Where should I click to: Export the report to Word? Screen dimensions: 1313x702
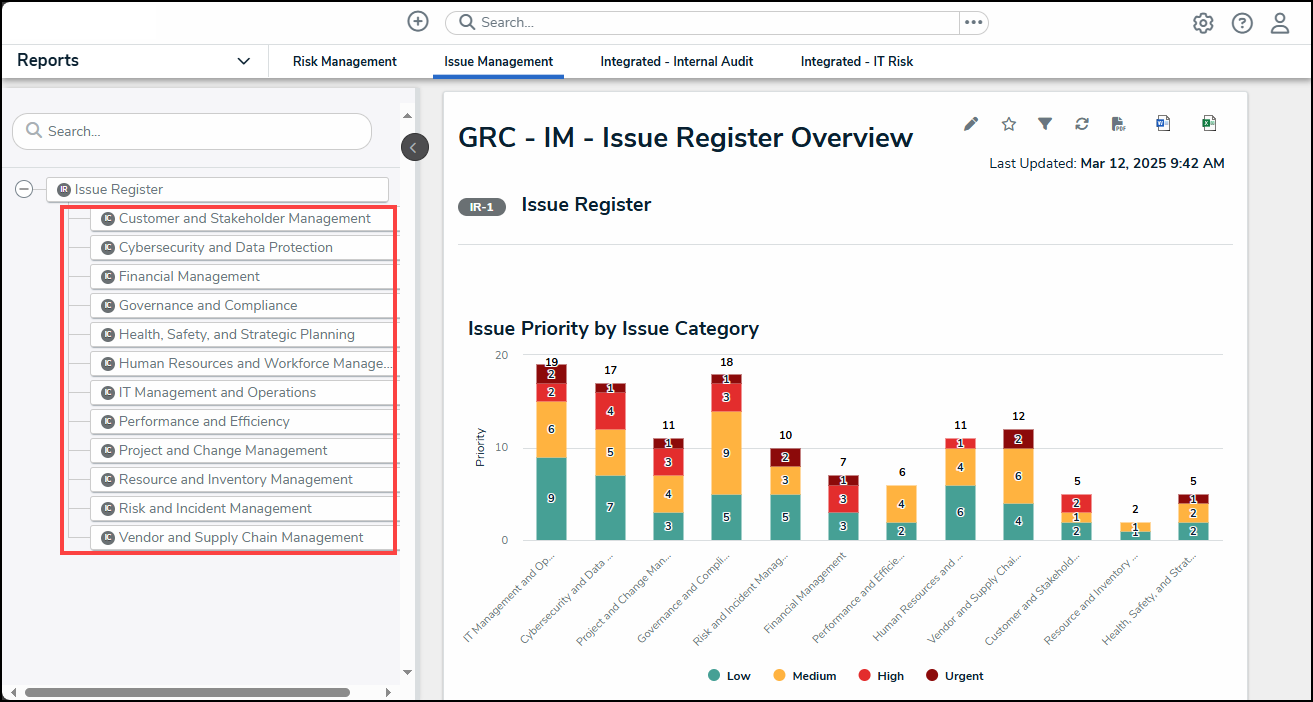1162,124
